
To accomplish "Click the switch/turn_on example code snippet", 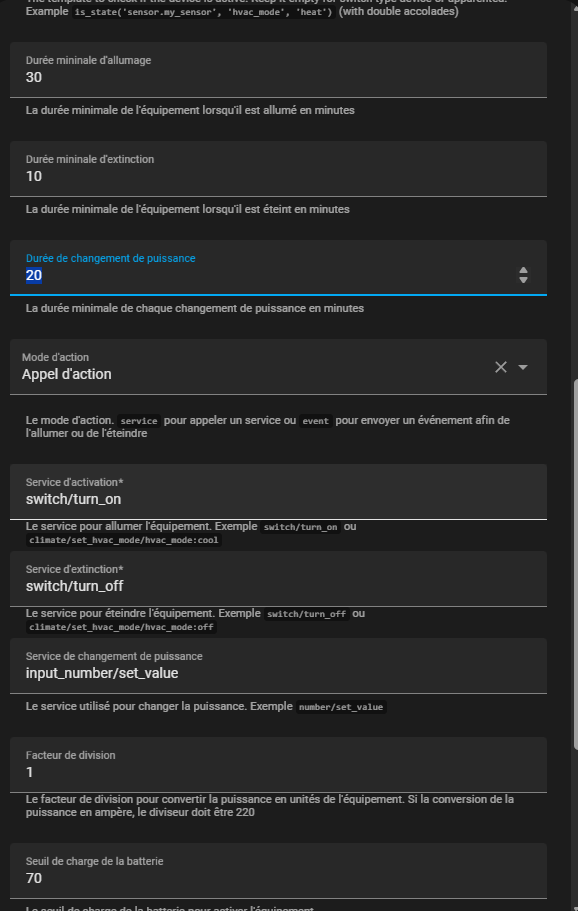I will (300, 528).
